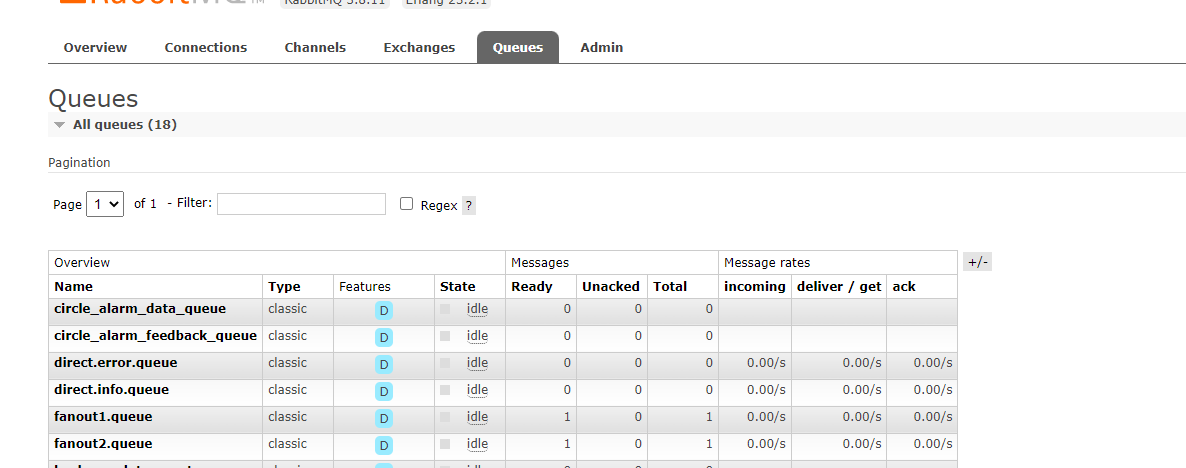Image resolution: width=1186 pixels, height=468 pixels.
Task: Sort queues by Name column header
Action: pyautogui.click(x=74, y=286)
